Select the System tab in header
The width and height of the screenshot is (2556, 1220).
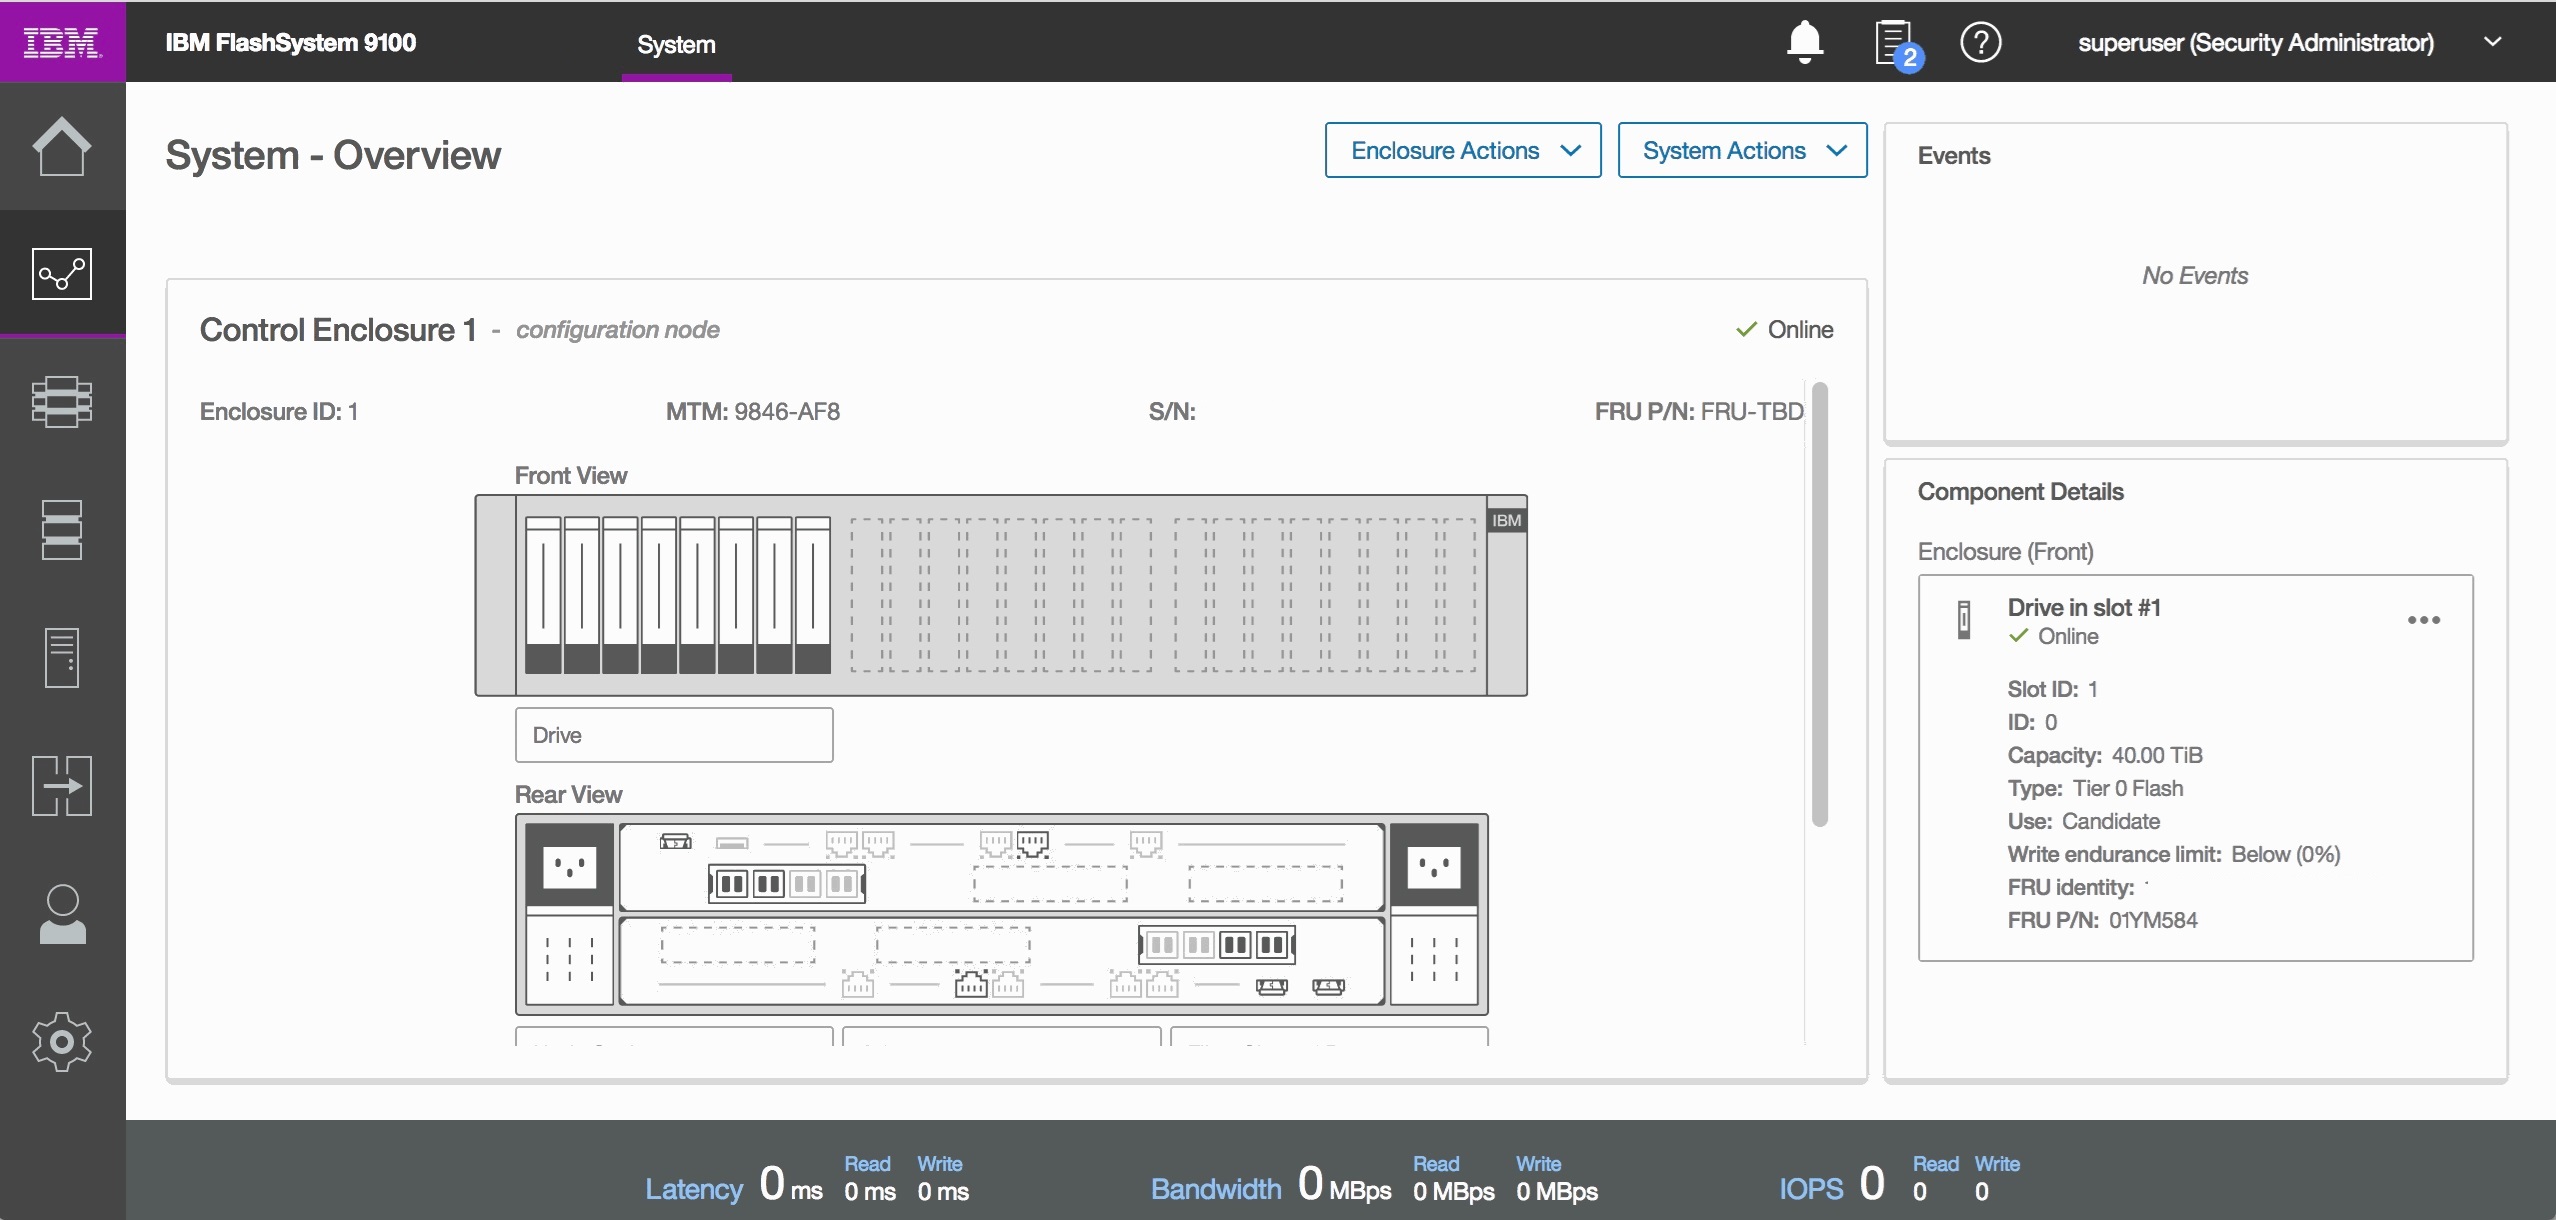(x=676, y=44)
